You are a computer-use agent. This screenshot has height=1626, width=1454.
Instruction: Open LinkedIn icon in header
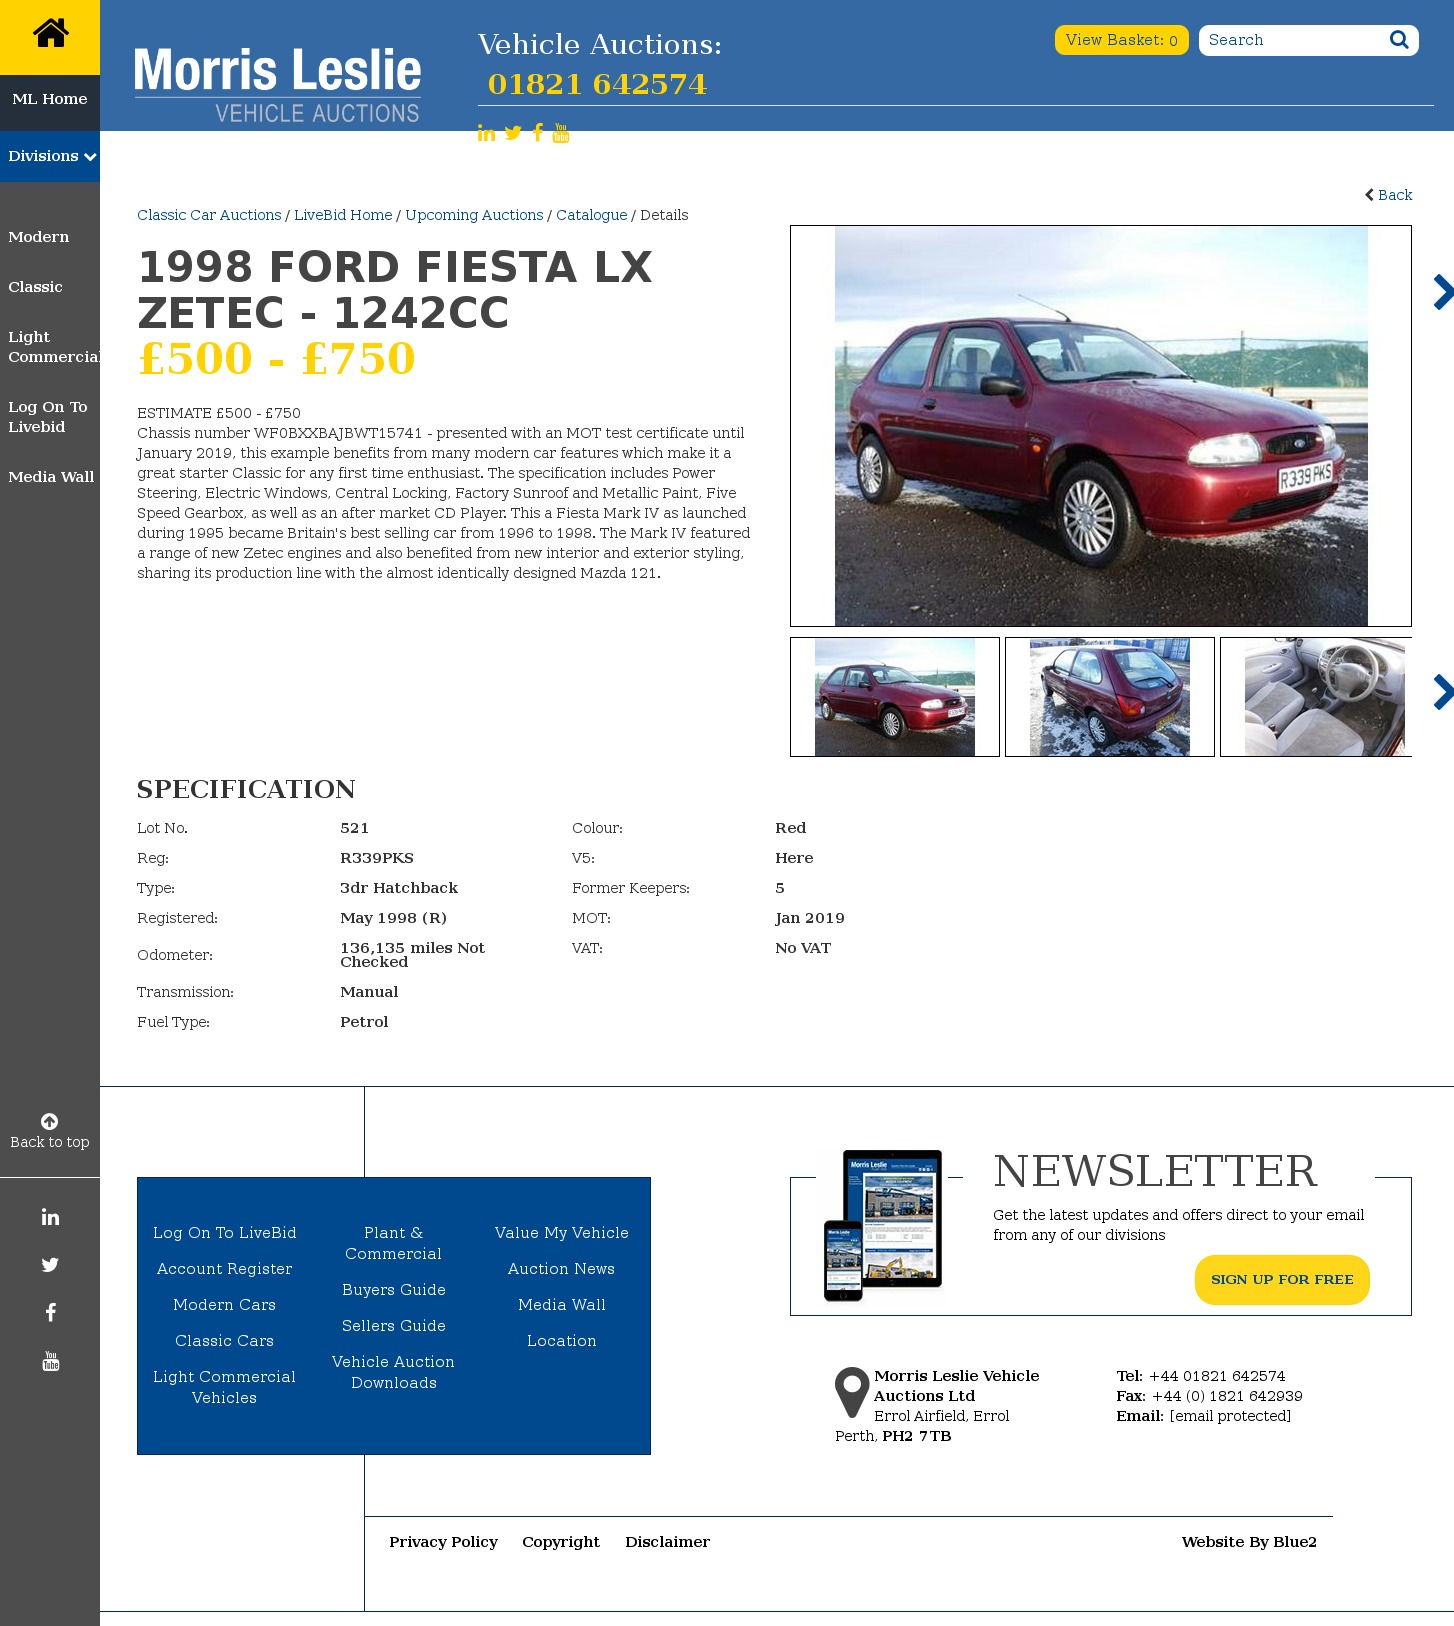(486, 133)
